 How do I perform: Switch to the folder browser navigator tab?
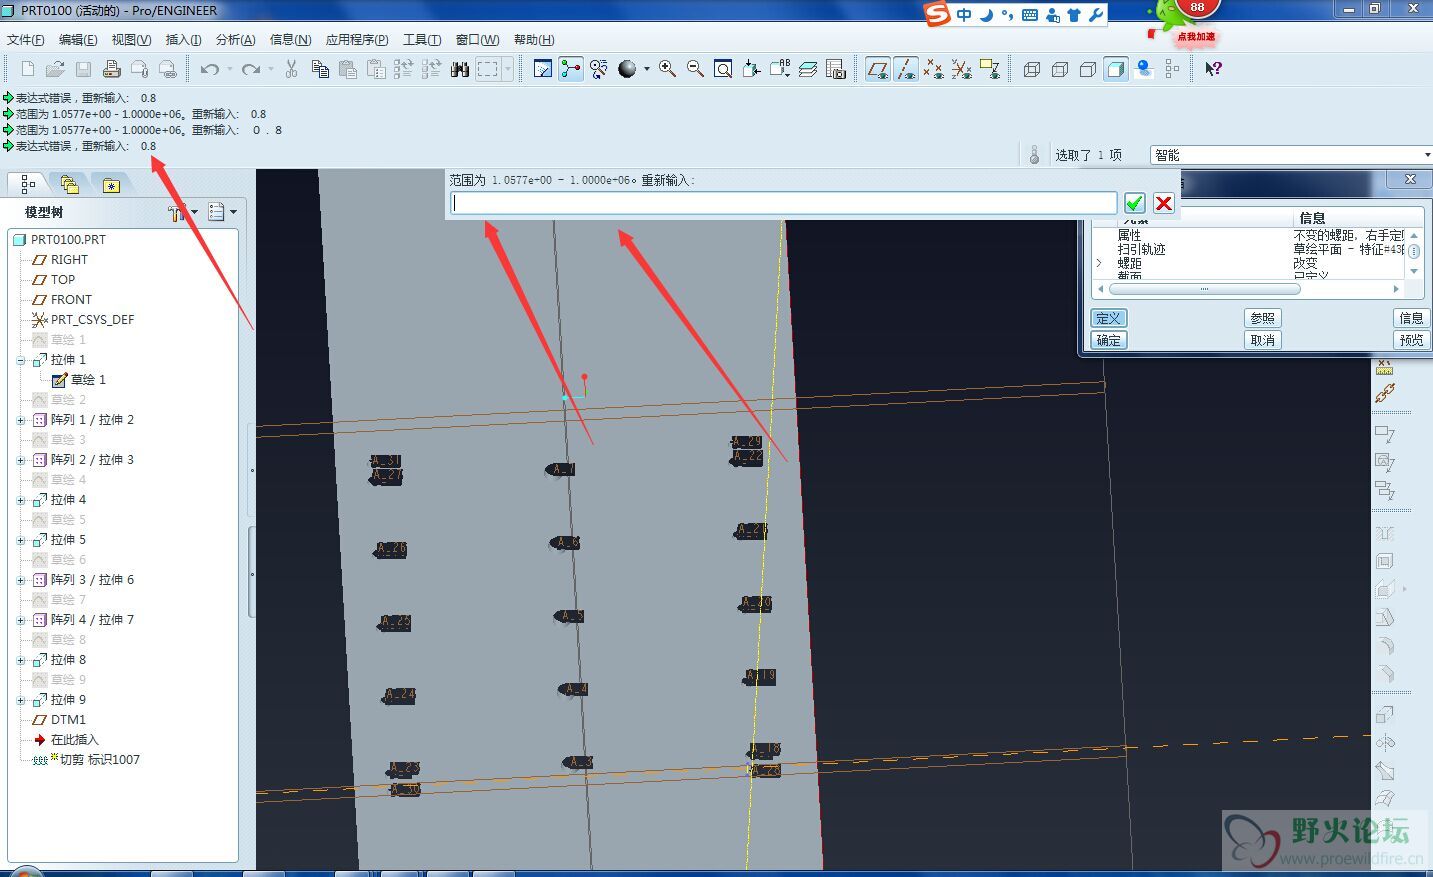coord(69,184)
